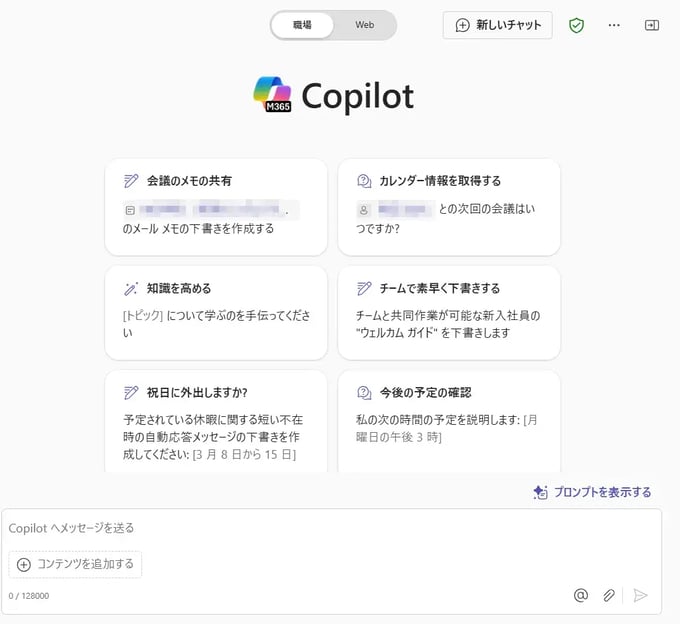Screen dimensions: 680x624
Task: Switch to the 職場 (Work) mode
Action: point(302,25)
